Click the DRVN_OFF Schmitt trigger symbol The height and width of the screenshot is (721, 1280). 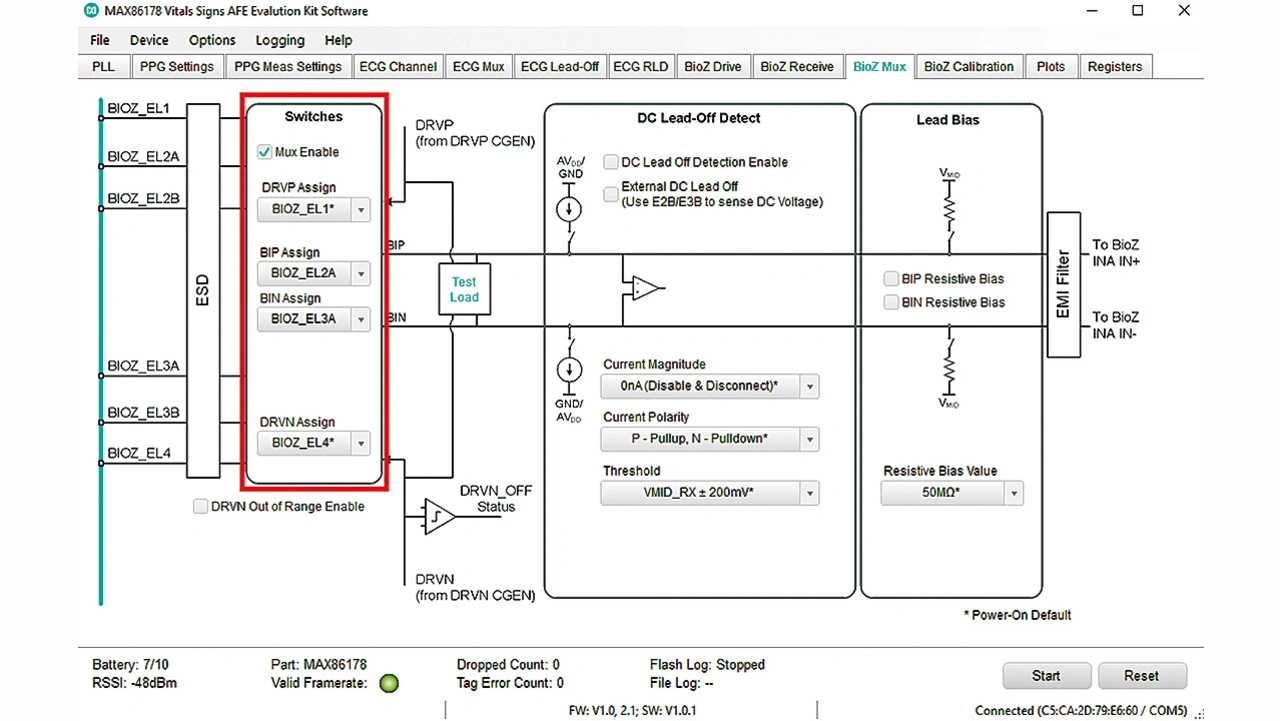(x=439, y=516)
